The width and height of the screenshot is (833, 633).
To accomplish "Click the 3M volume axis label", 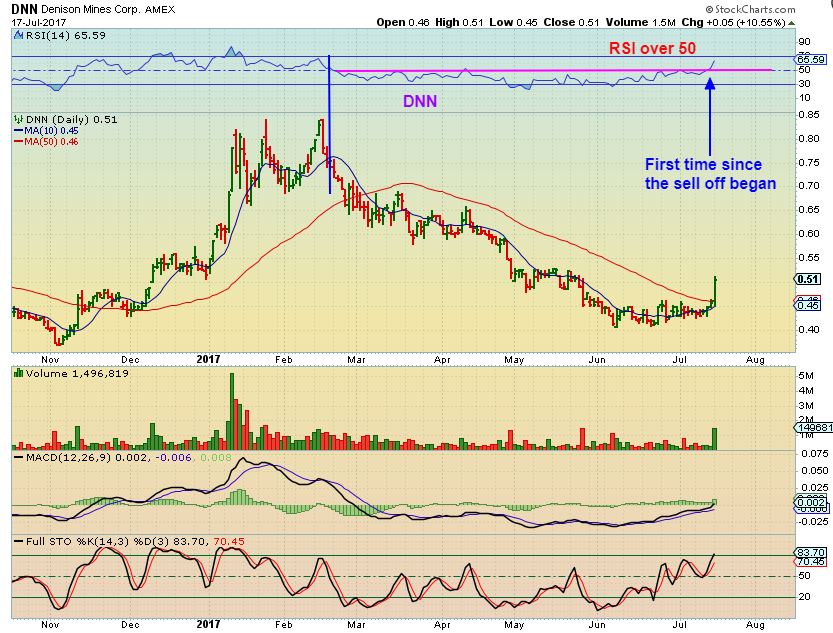I will pos(806,406).
